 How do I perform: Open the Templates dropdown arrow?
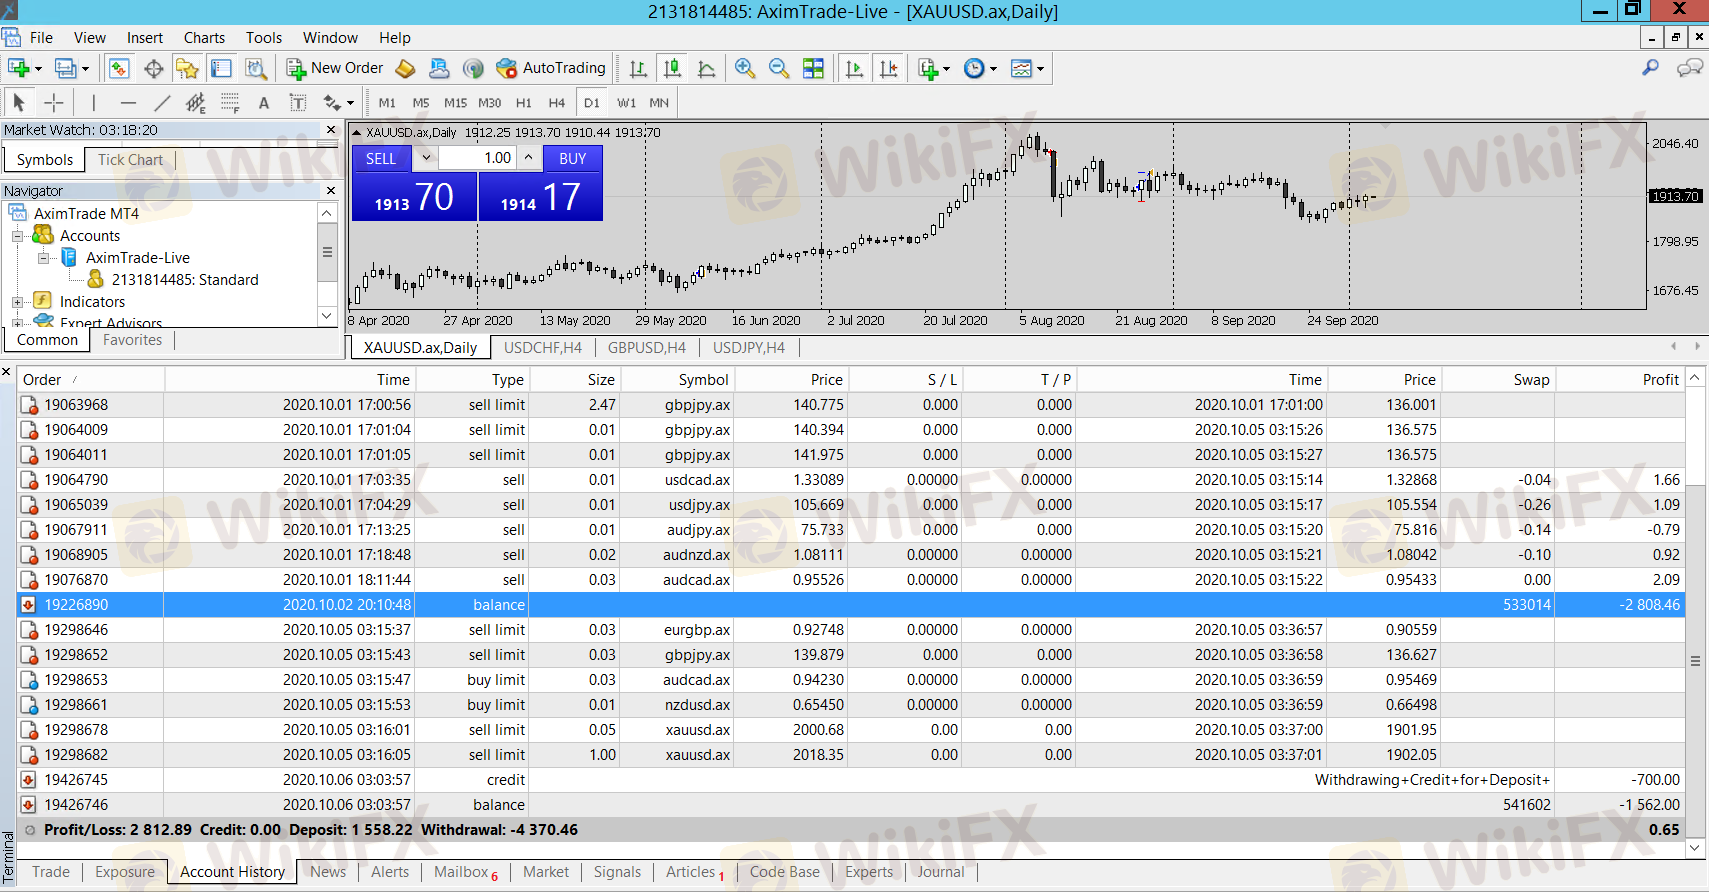coord(1040,69)
